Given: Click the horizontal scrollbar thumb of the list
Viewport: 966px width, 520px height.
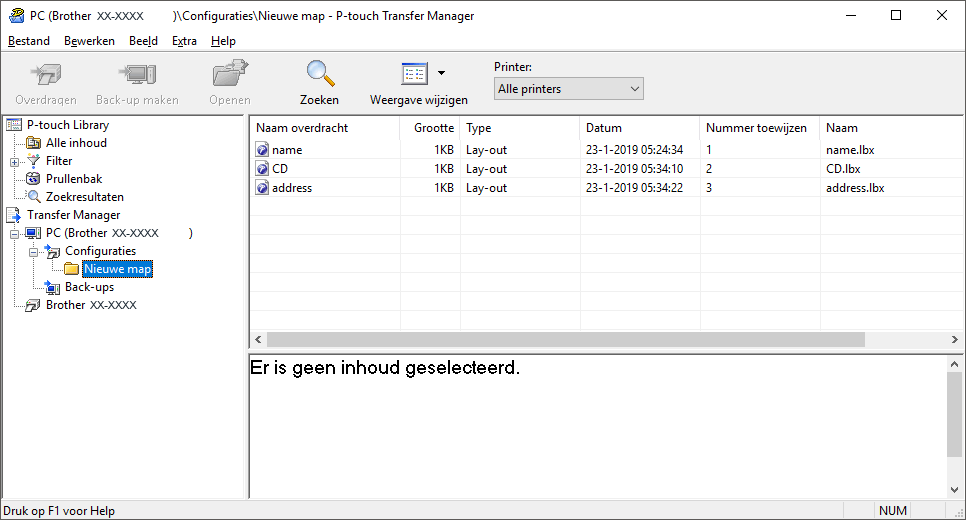Looking at the screenshot, I should click(566, 339).
